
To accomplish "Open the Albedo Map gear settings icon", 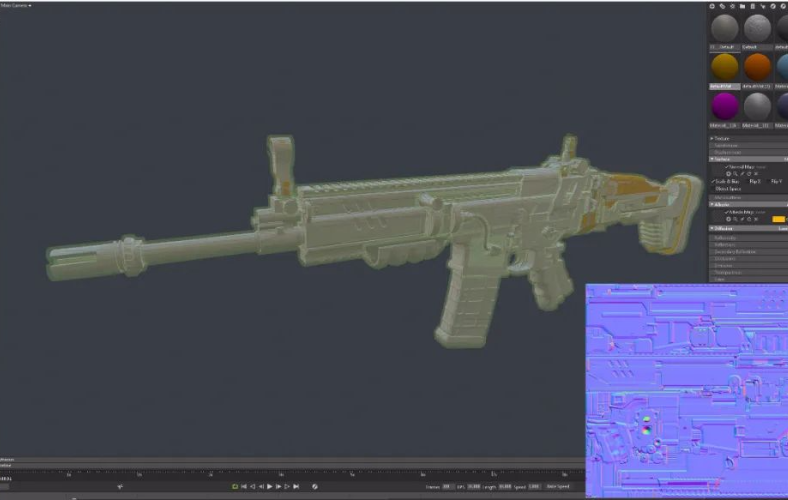I will (x=728, y=220).
